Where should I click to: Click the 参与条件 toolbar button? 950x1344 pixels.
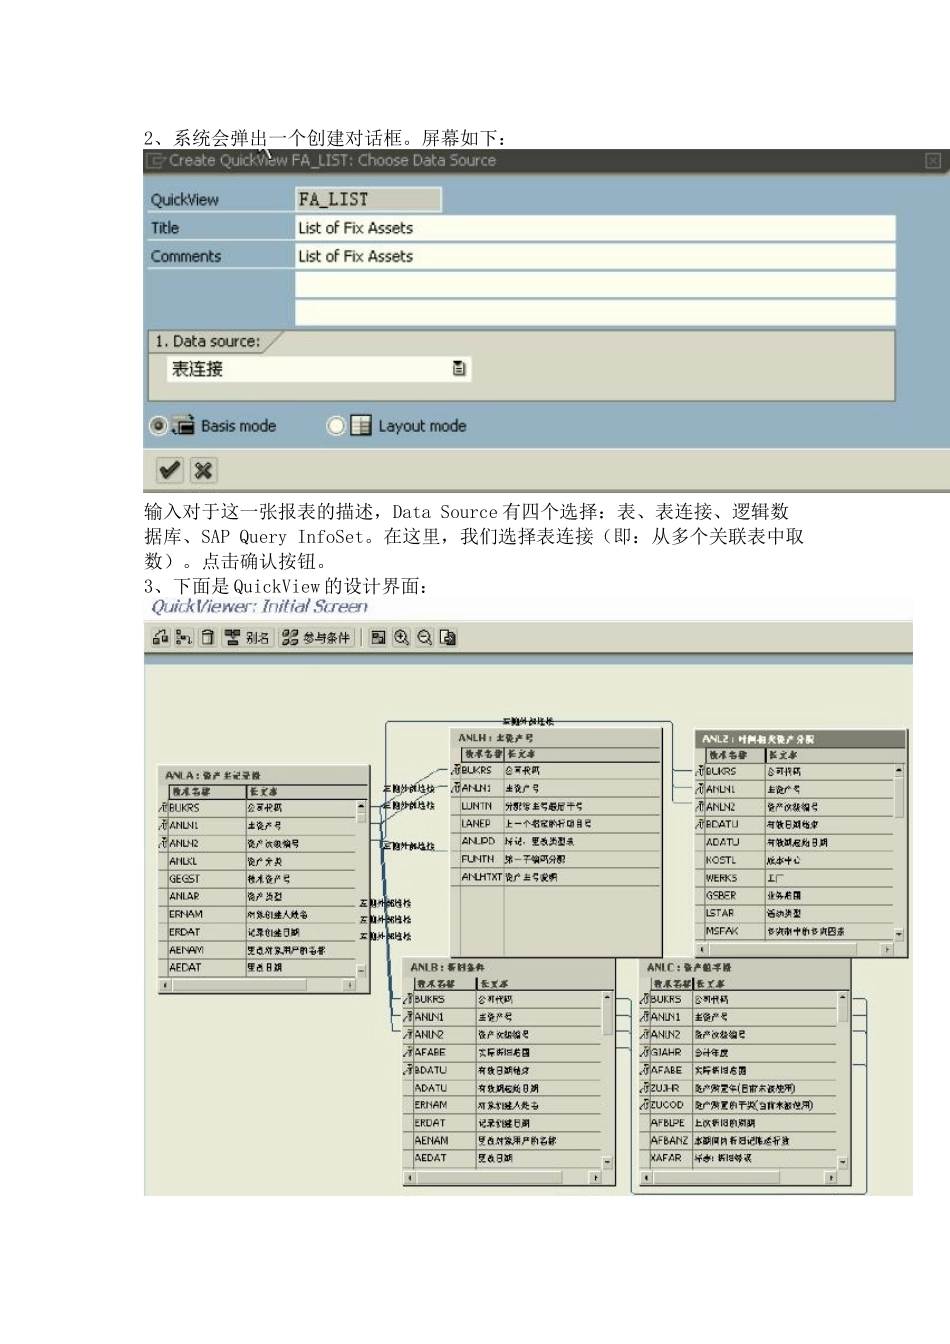(x=316, y=637)
